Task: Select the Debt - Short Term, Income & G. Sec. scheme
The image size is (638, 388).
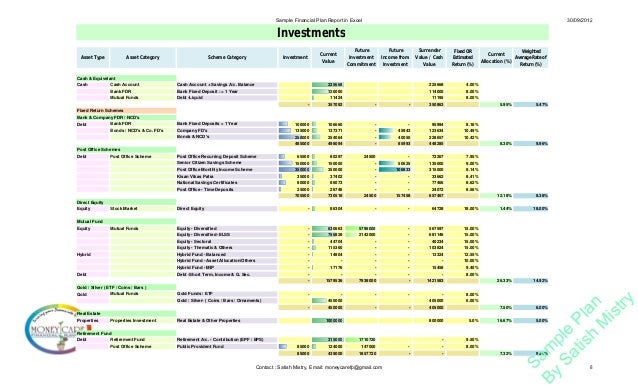Action: [227, 275]
